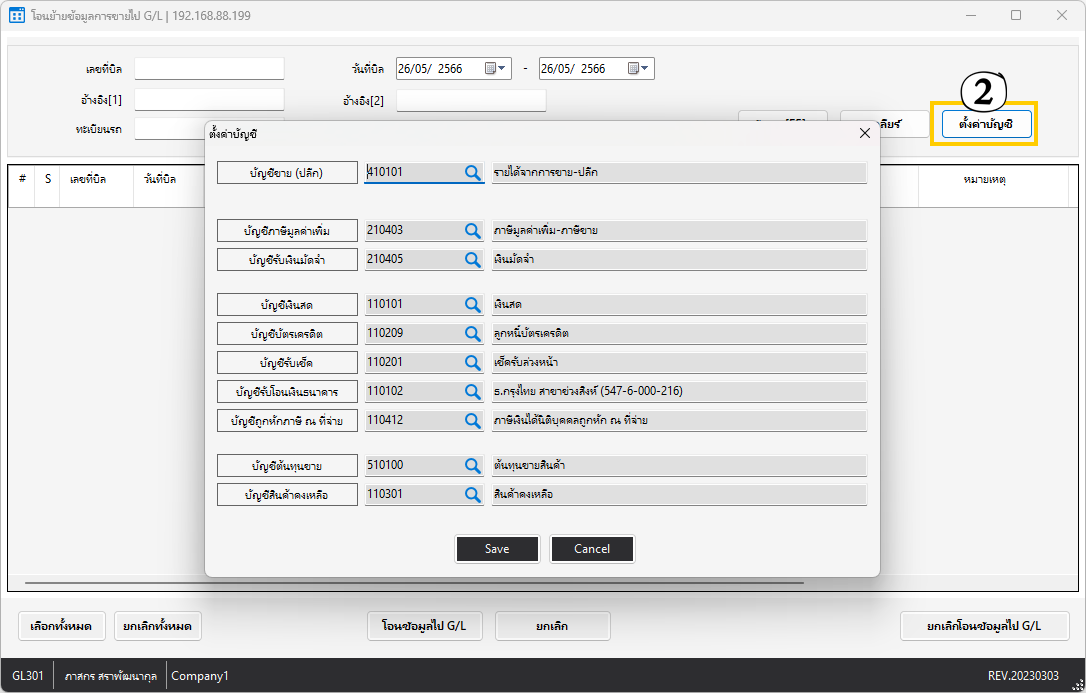Close the ตั้งค่าบัญชี dialog with X
This screenshot has width=1086, height=693.
(x=865, y=133)
